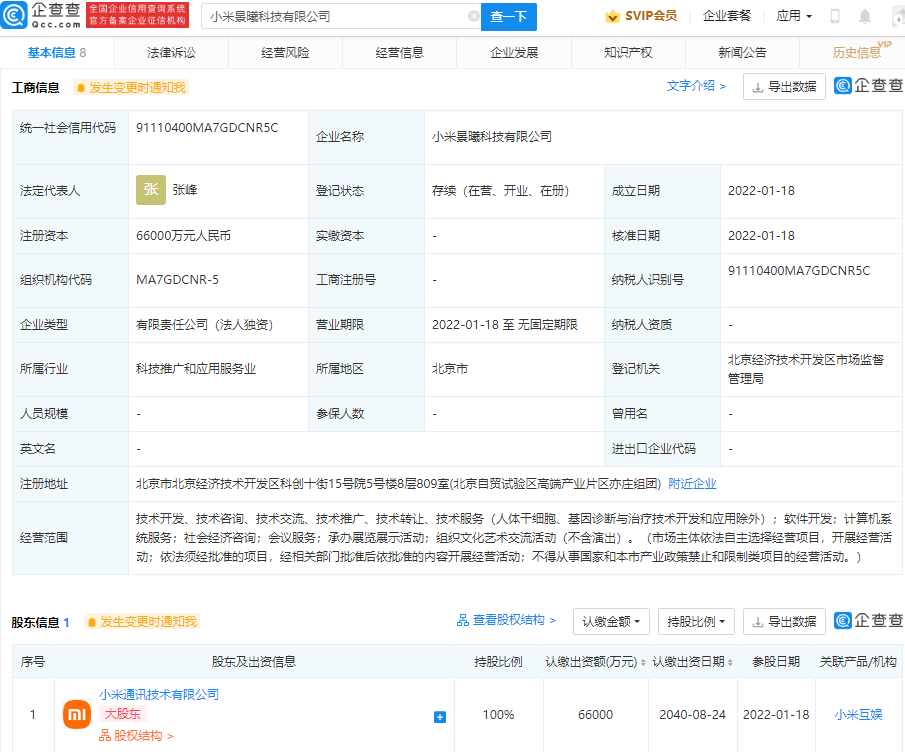
Task: Clear the search box text
Action: (x=473, y=16)
